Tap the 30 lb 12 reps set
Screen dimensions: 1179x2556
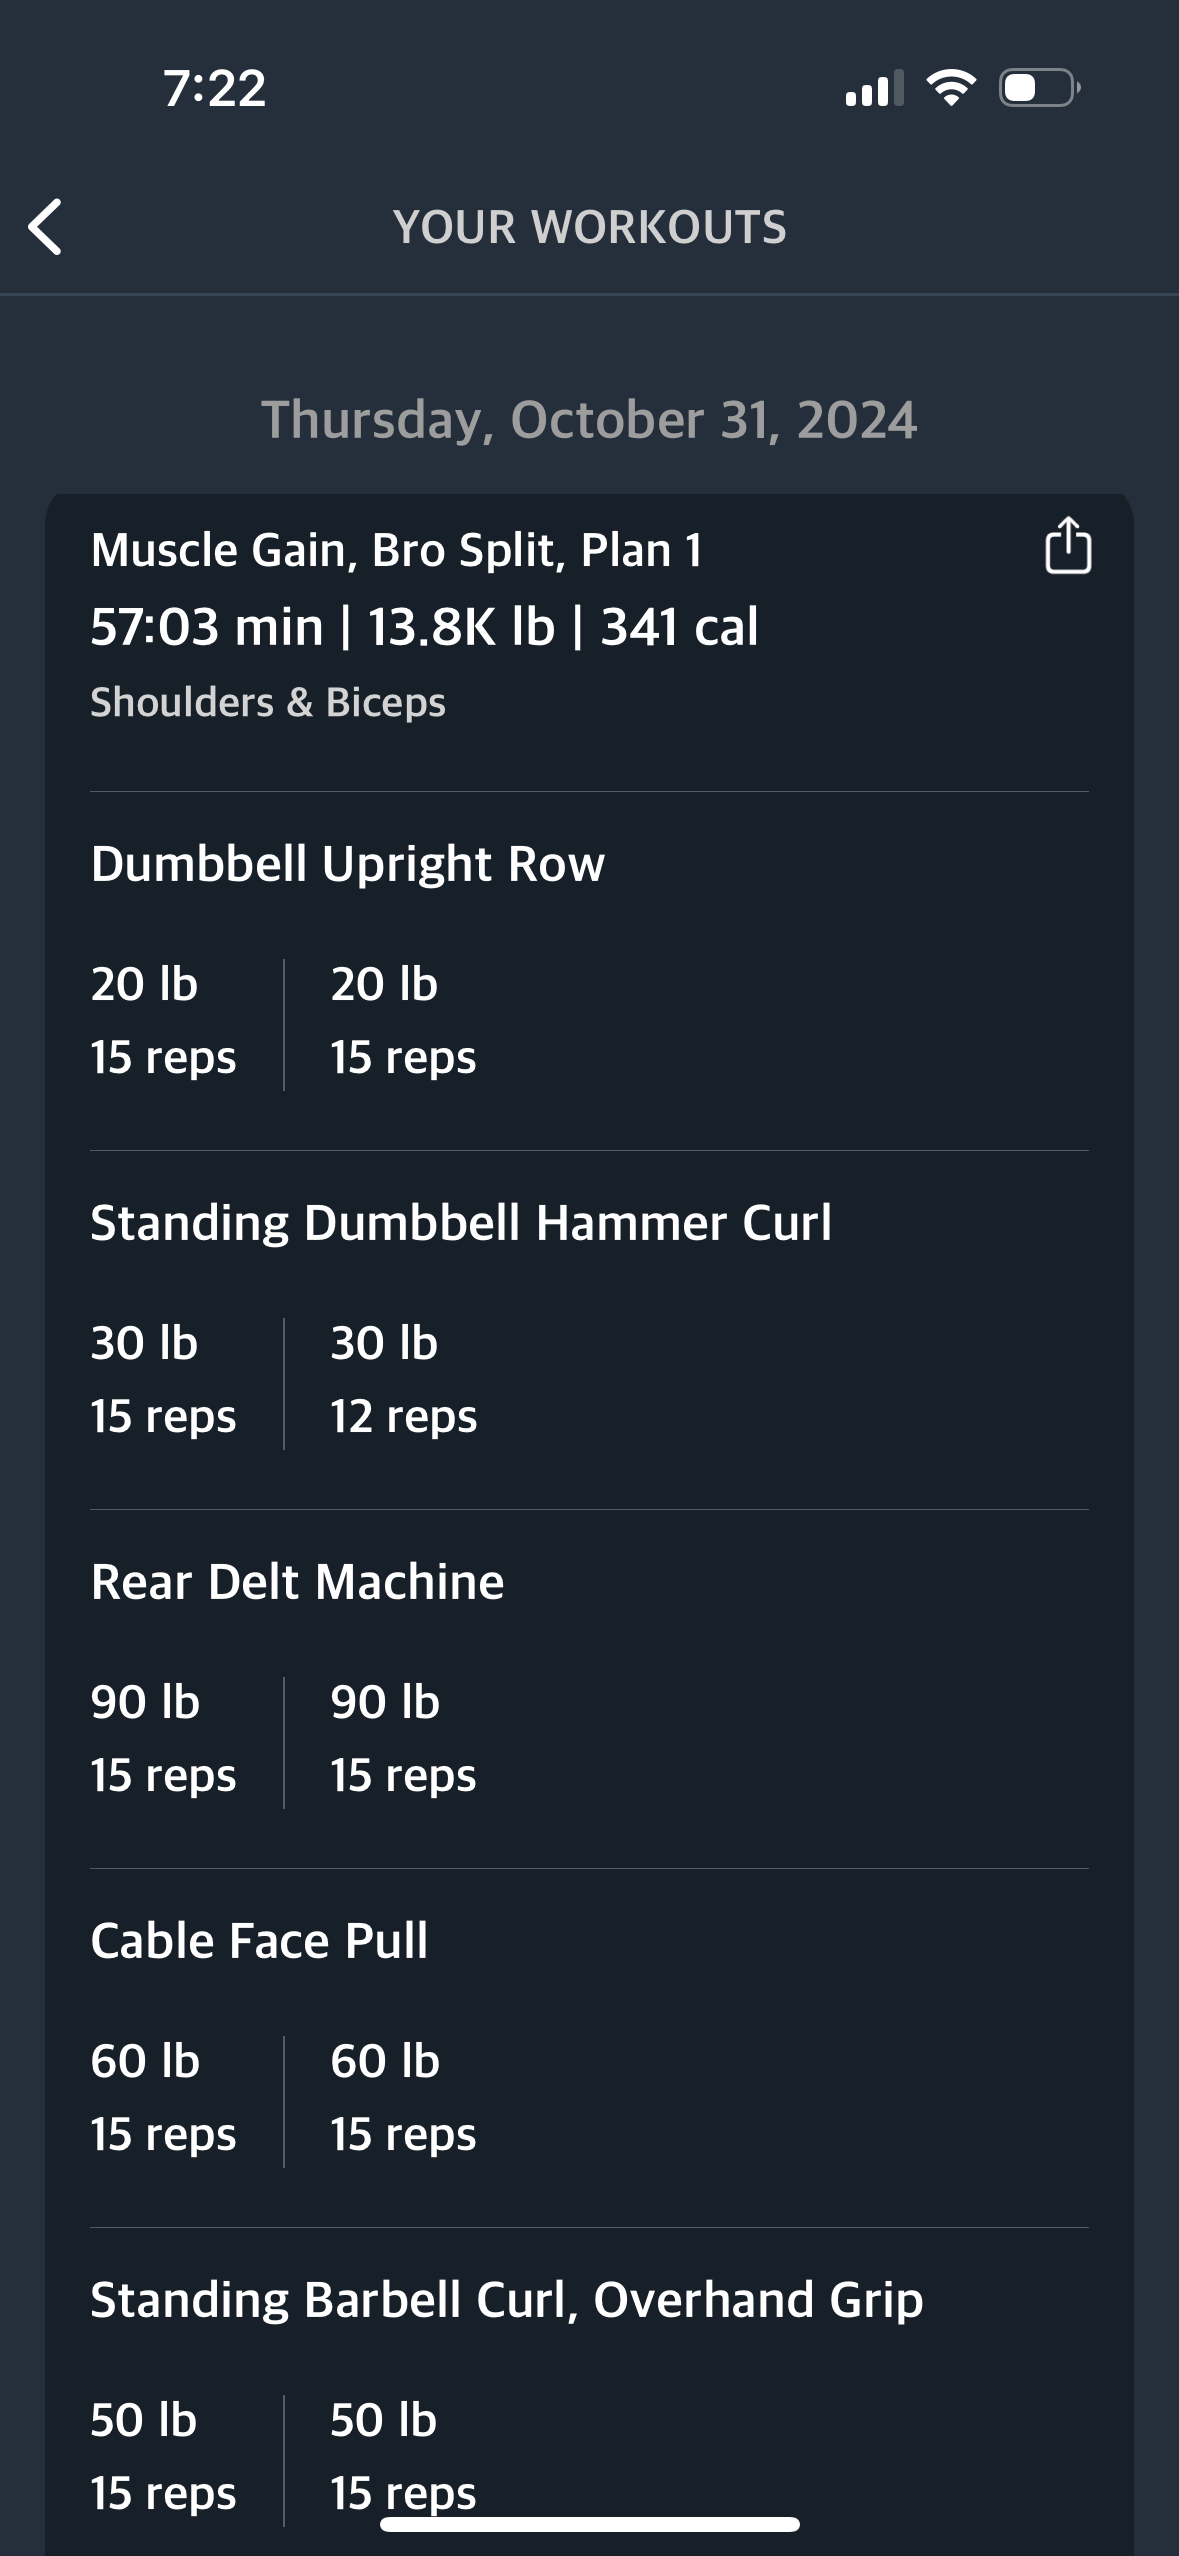(x=404, y=1380)
